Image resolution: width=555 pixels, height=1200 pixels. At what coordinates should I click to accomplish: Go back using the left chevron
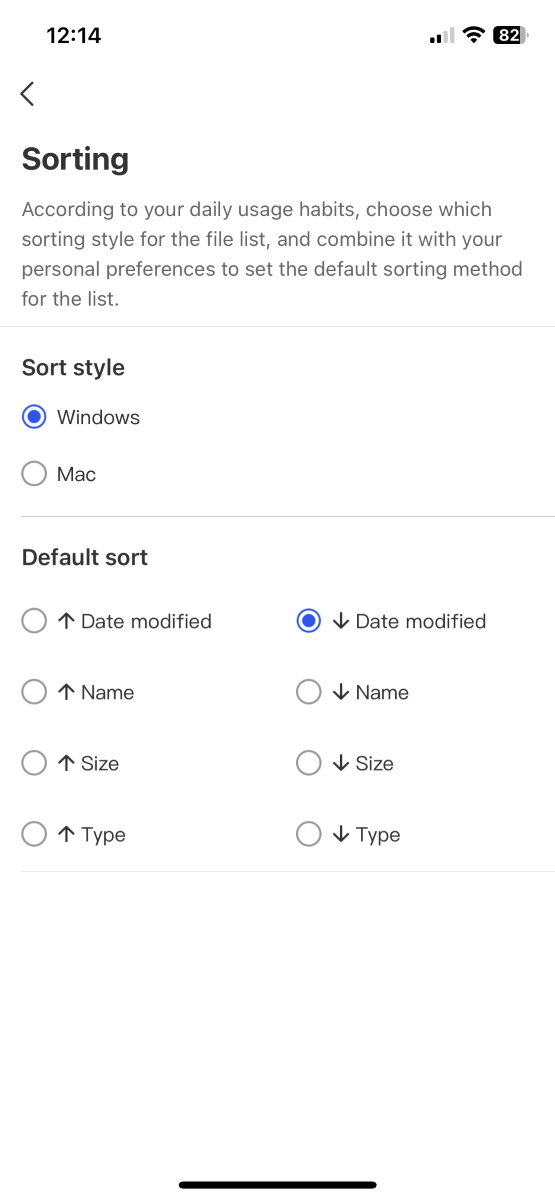coord(27,94)
